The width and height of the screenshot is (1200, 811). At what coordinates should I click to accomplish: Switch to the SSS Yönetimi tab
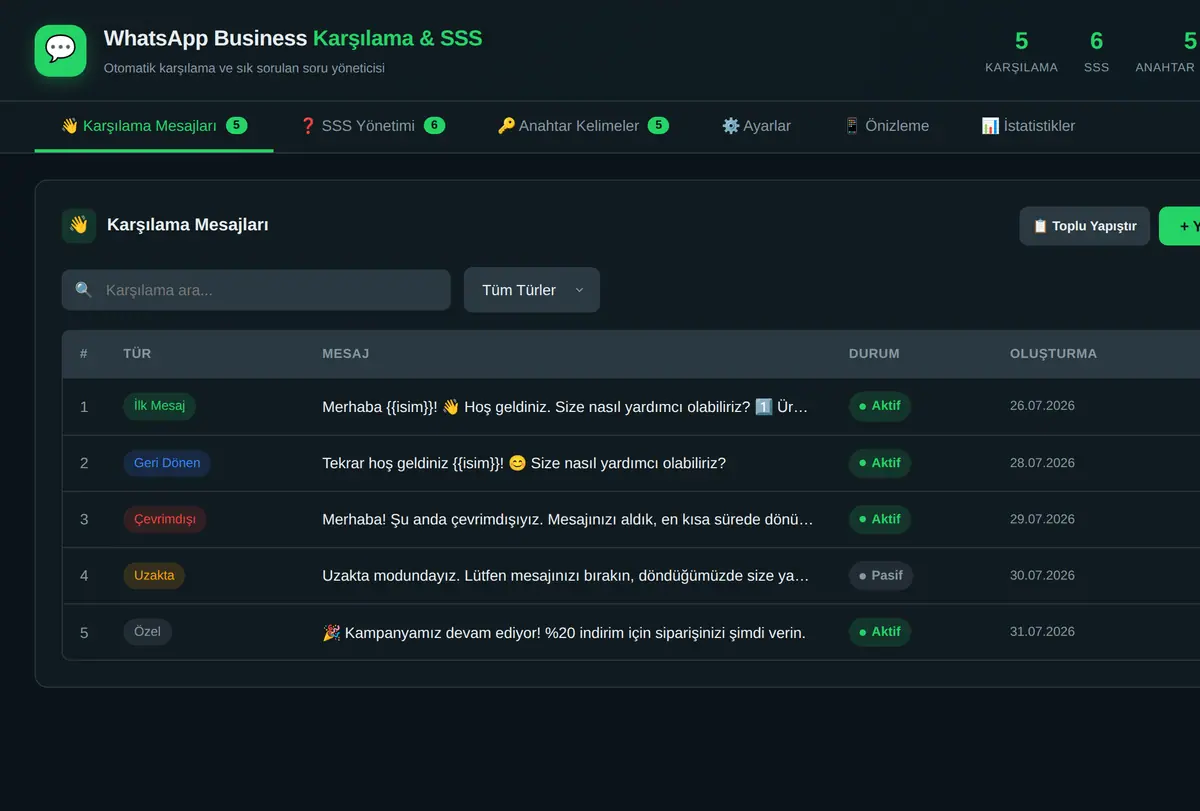[372, 126]
